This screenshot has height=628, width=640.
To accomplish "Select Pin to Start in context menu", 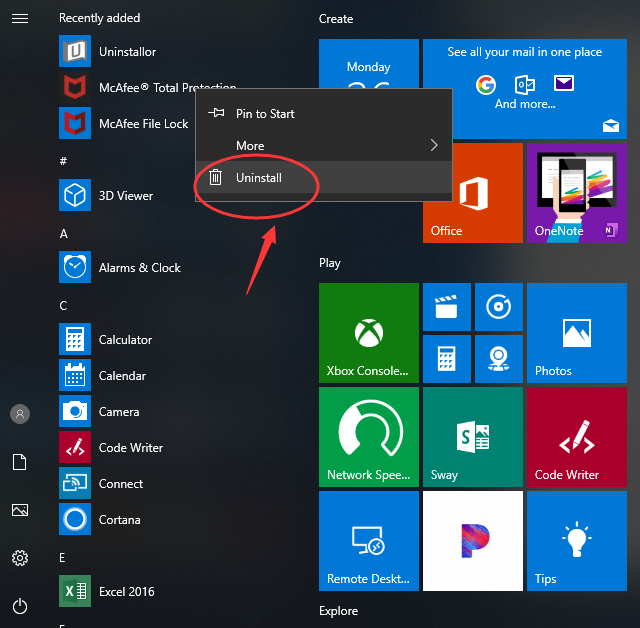I will (324, 113).
